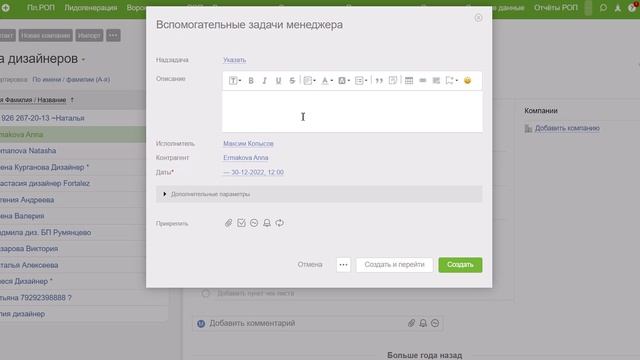This screenshot has width=640, height=360.
Task: Click plus icon in top-left corner
Action: [5, 7]
